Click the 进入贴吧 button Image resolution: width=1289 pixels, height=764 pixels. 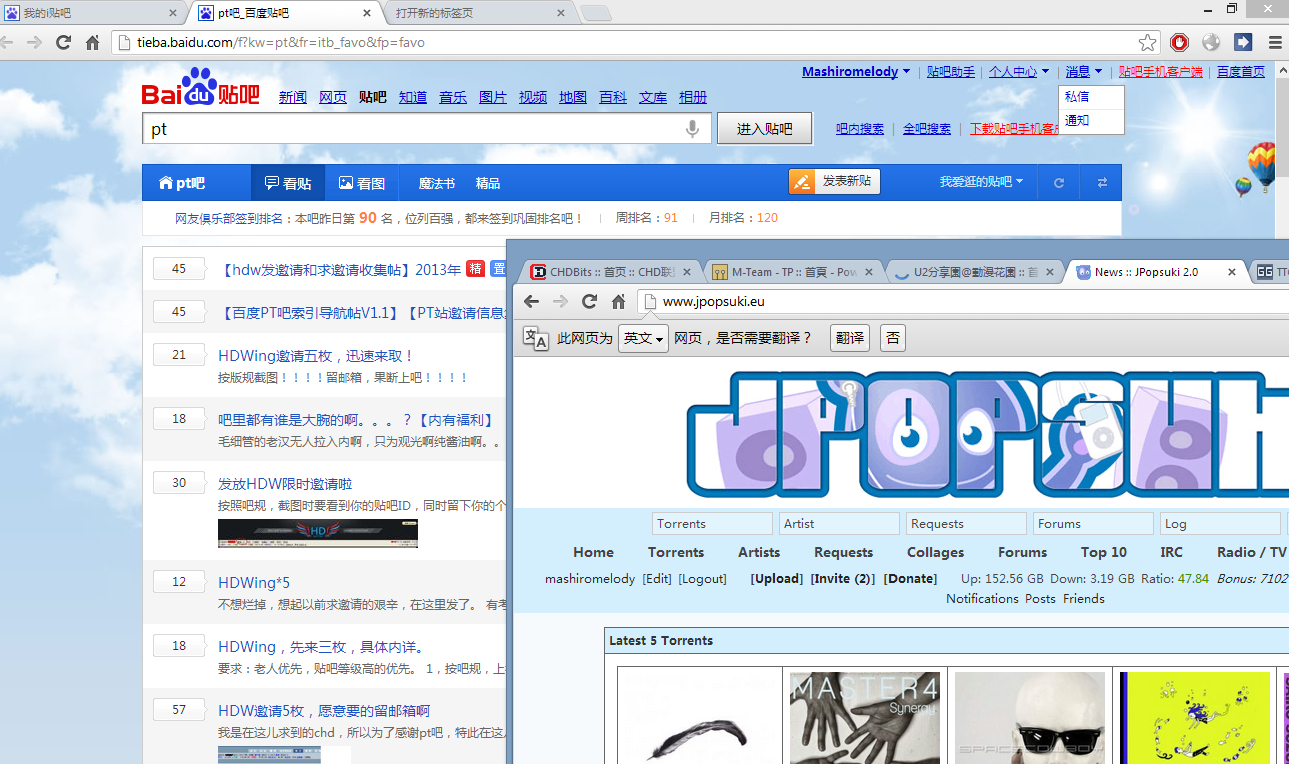(x=765, y=129)
